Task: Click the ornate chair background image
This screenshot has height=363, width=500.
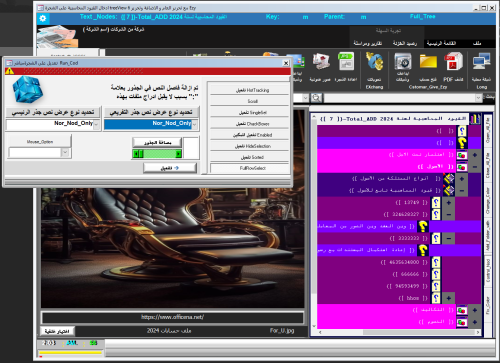Action: (x=173, y=247)
